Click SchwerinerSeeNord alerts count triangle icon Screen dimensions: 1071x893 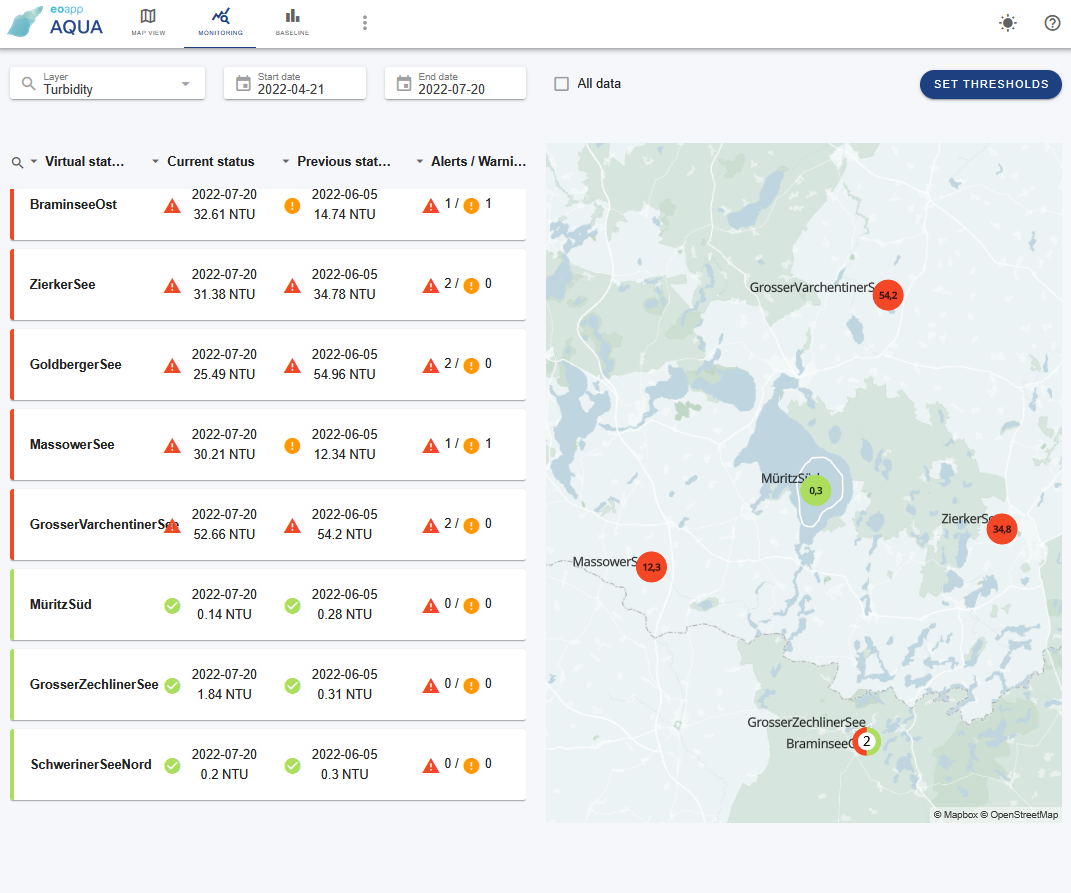[431, 765]
